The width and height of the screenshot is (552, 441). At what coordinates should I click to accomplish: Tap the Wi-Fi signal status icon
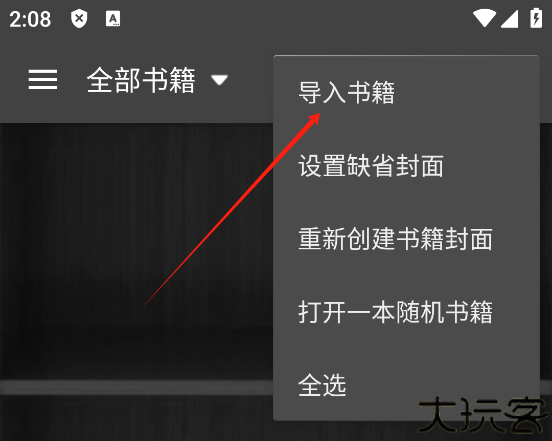(x=484, y=18)
